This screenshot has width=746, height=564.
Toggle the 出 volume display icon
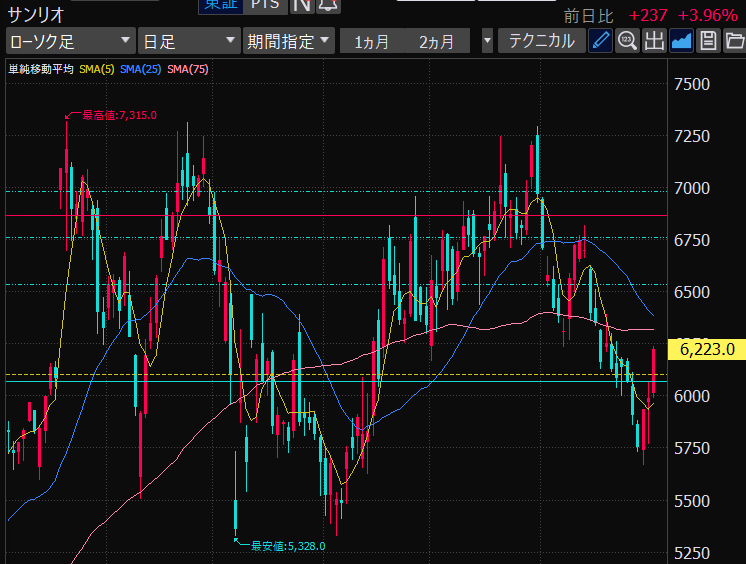(654, 41)
